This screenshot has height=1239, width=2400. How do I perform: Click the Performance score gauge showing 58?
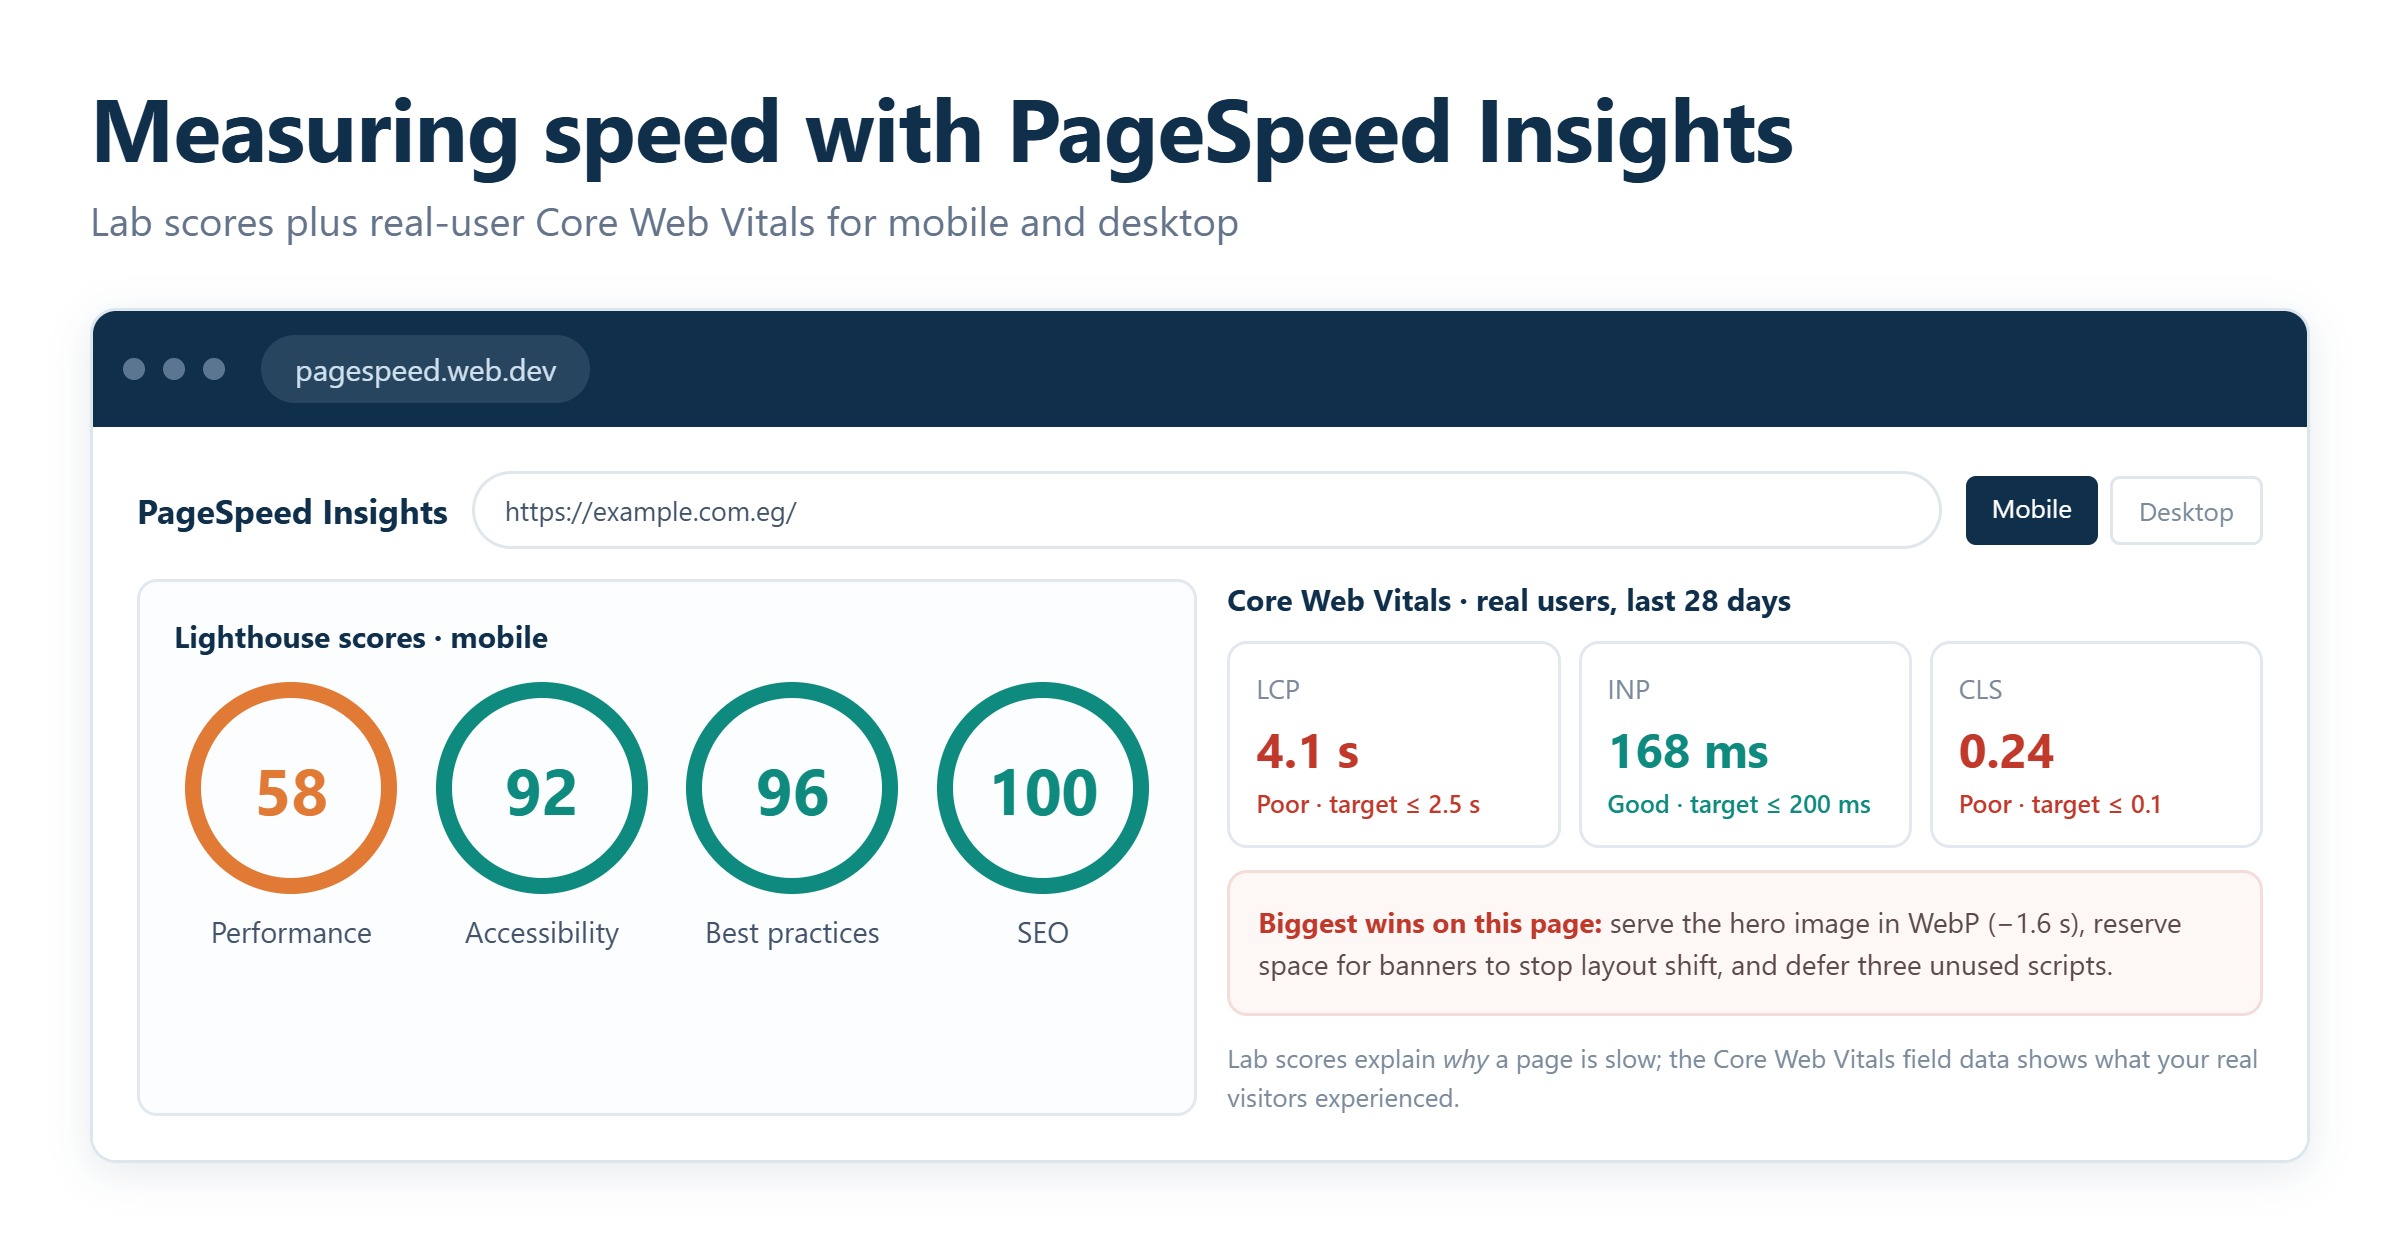291,788
